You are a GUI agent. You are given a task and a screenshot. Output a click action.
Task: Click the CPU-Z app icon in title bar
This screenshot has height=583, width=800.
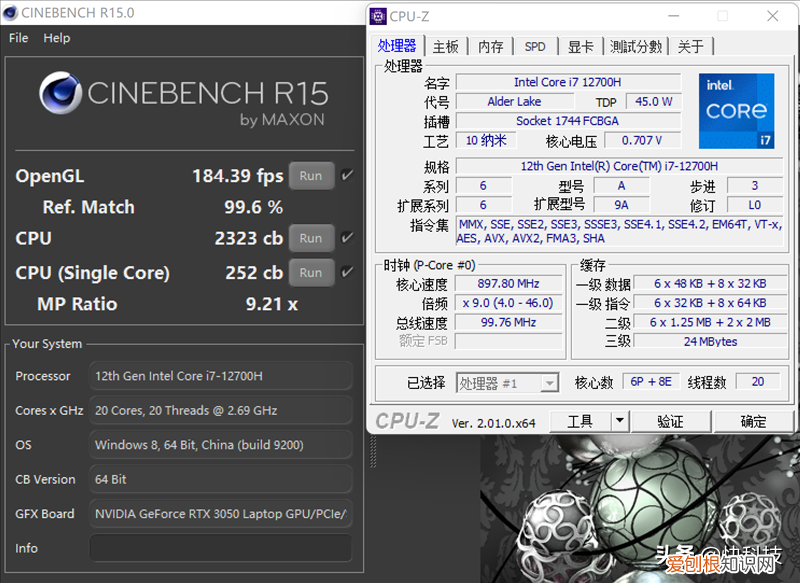point(378,15)
